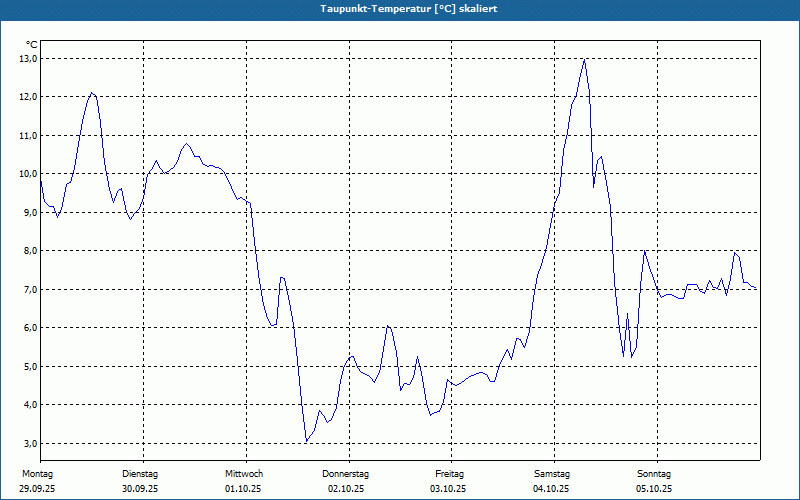Click the °C unit label on the y-axis
The image size is (800, 500).
pyautogui.click(x=32, y=45)
